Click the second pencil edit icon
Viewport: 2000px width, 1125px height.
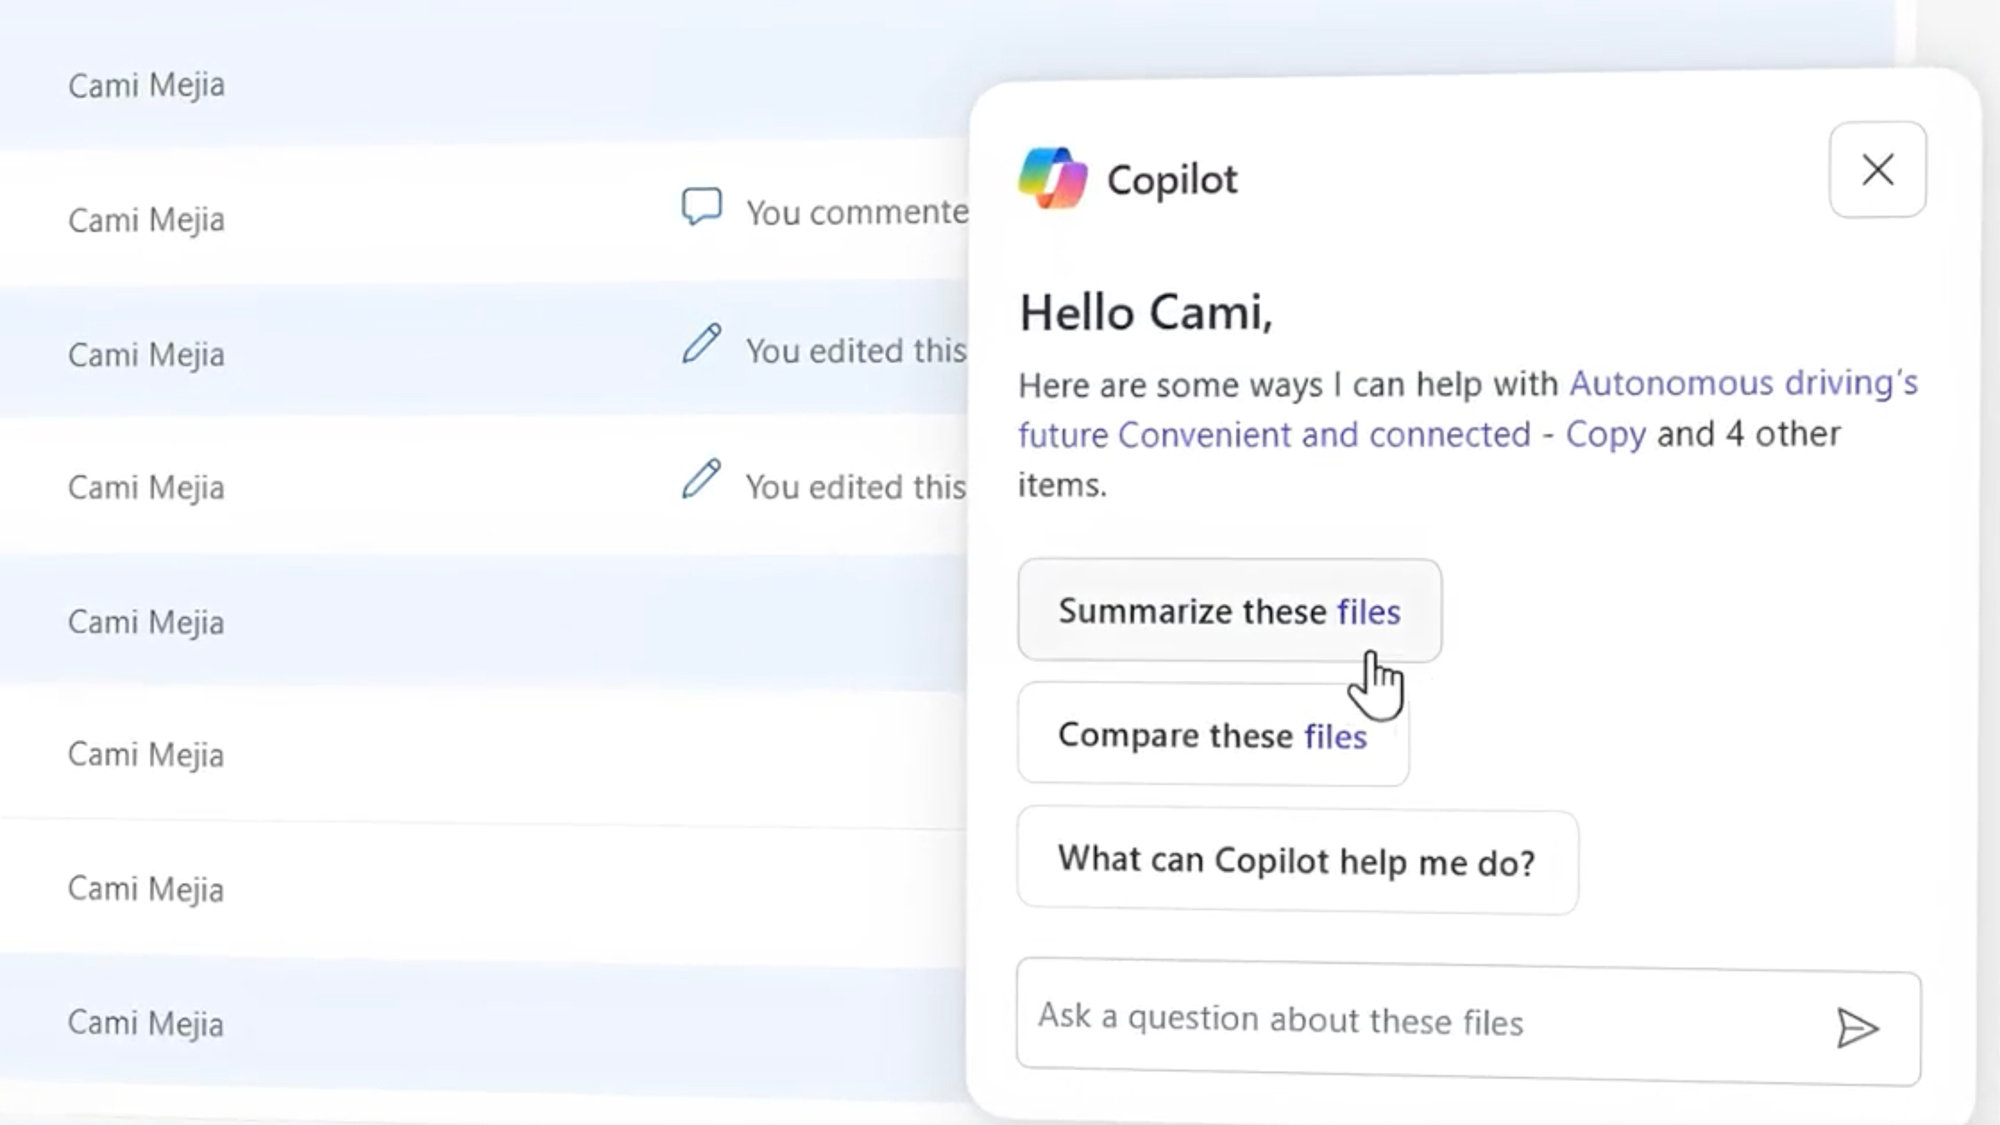(x=701, y=479)
